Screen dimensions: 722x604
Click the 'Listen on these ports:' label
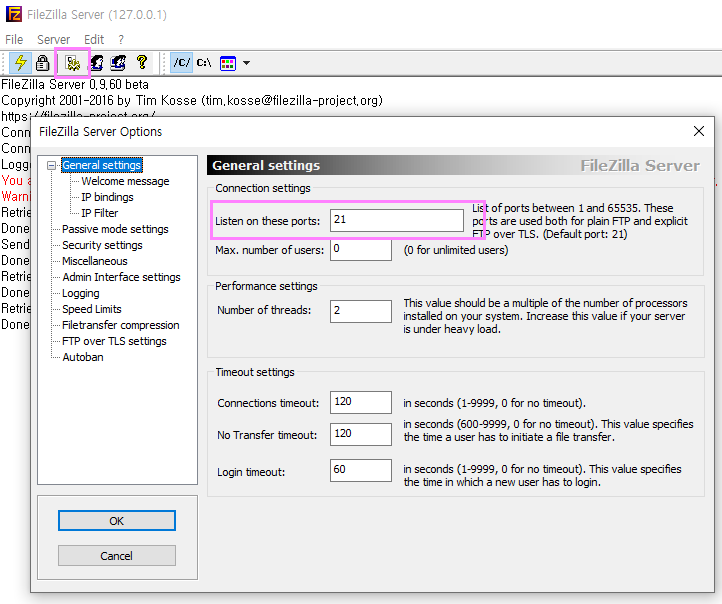tap(268, 221)
